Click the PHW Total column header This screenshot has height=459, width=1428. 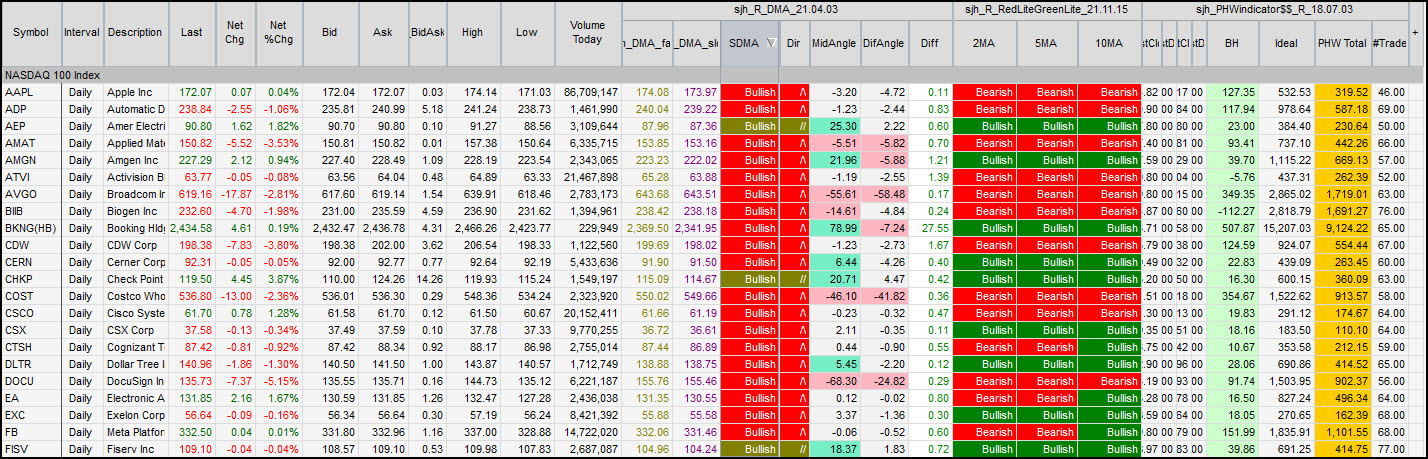click(1343, 44)
